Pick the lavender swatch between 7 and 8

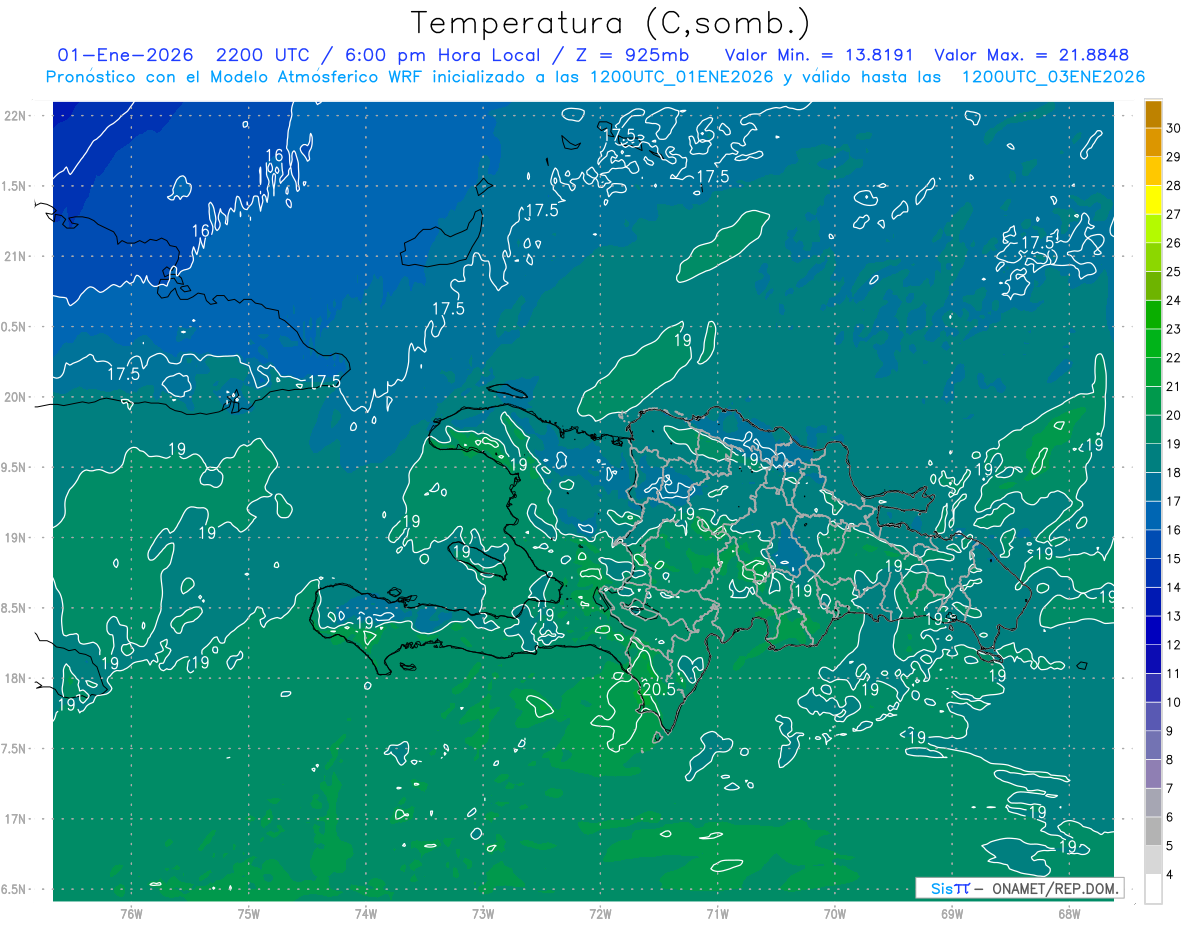pos(1153,775)
